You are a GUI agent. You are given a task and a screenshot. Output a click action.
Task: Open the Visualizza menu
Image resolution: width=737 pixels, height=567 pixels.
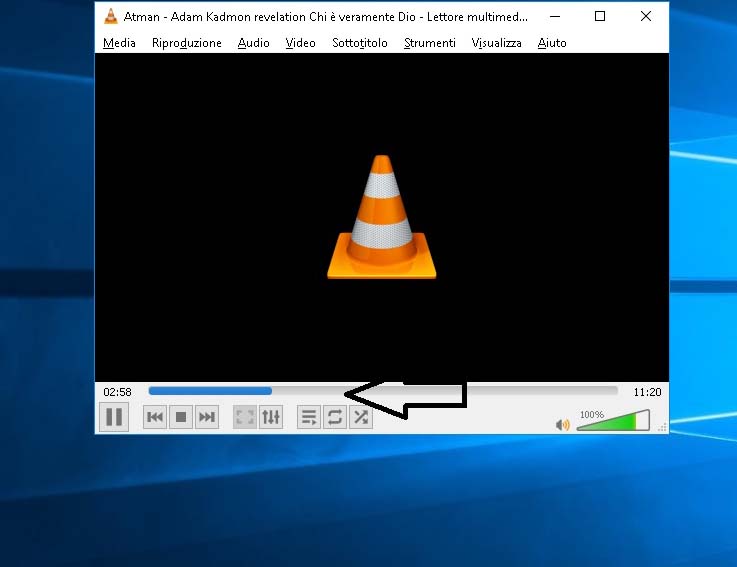click(x=496, y=43)
